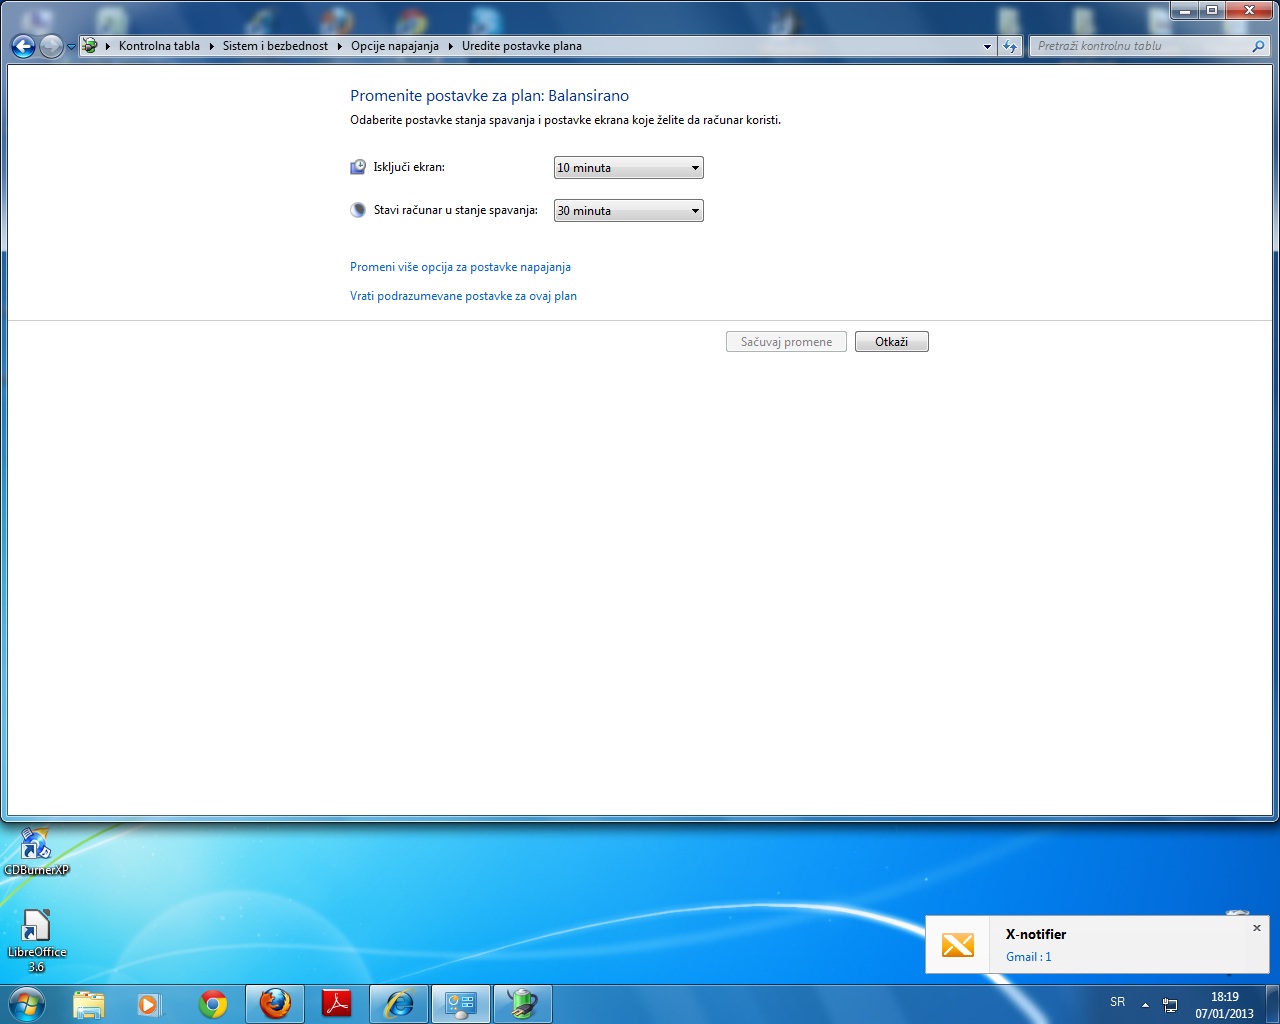This screenshot has height=1024, width=1280.
Task: Dismiss the X-notifier popup
Action: (x=1257, y=928)
